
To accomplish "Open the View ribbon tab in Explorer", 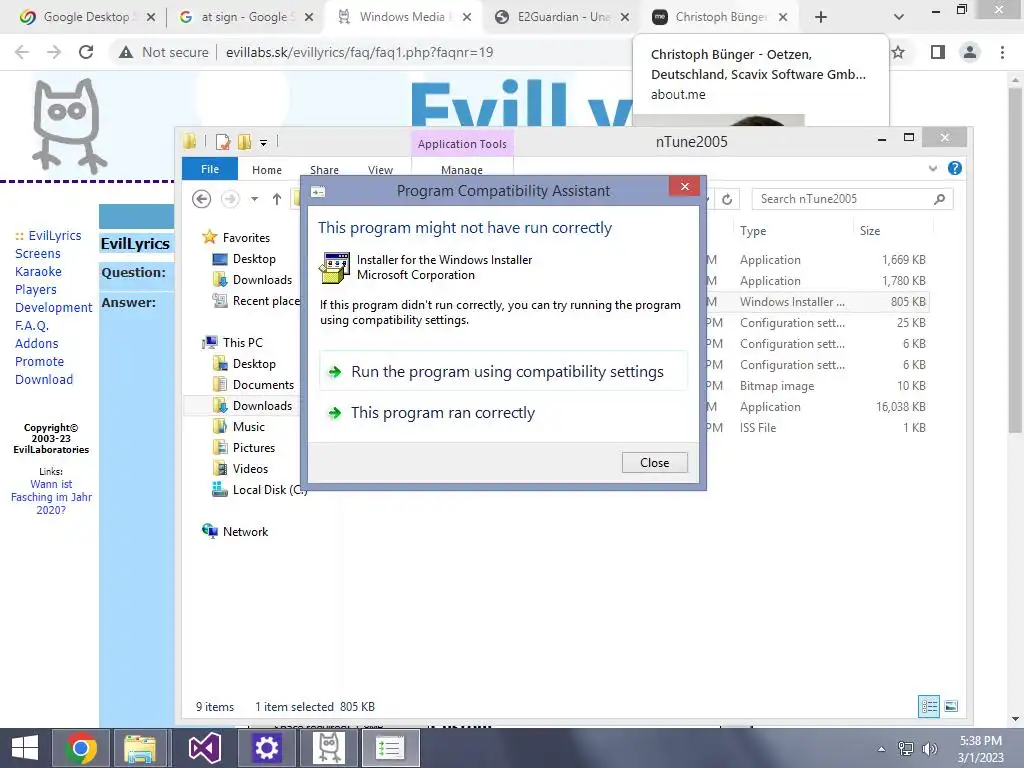I will tap(380, 170).
